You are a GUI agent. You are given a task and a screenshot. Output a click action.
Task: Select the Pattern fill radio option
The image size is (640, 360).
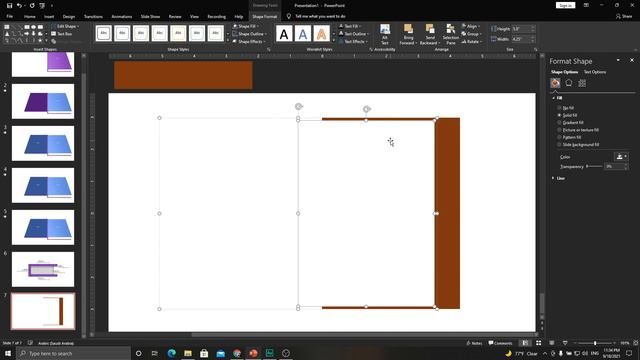pyautogui.click(x=569, y=137)
